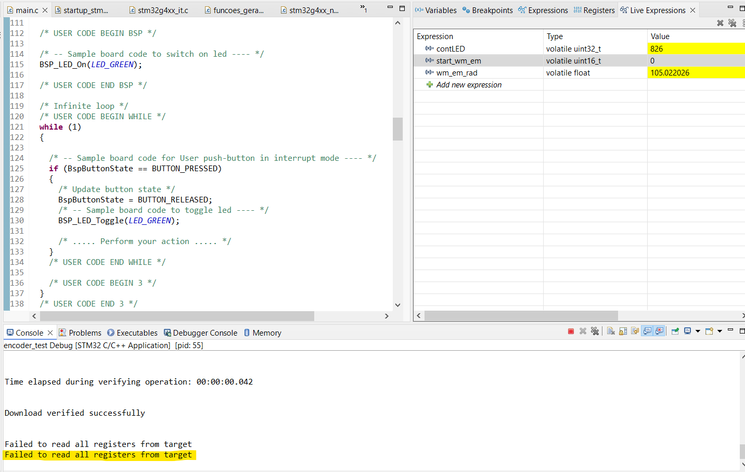The height and width of the screenshot is (472, 745).
Task: Open the funcoes_gera... editor tab
Action: pos(234,10)
